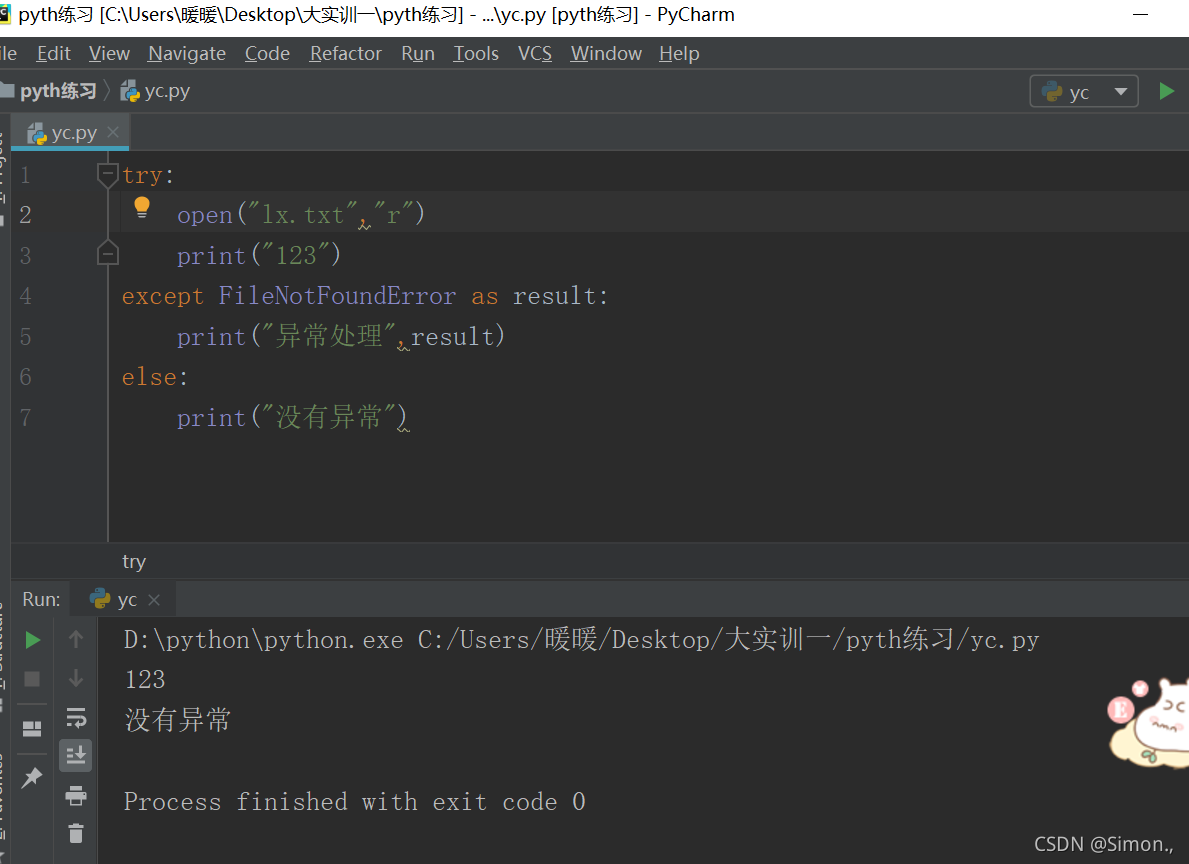1189x864 pixels.
Task: Toggle soft-wrap in console output
Action: 76,717
